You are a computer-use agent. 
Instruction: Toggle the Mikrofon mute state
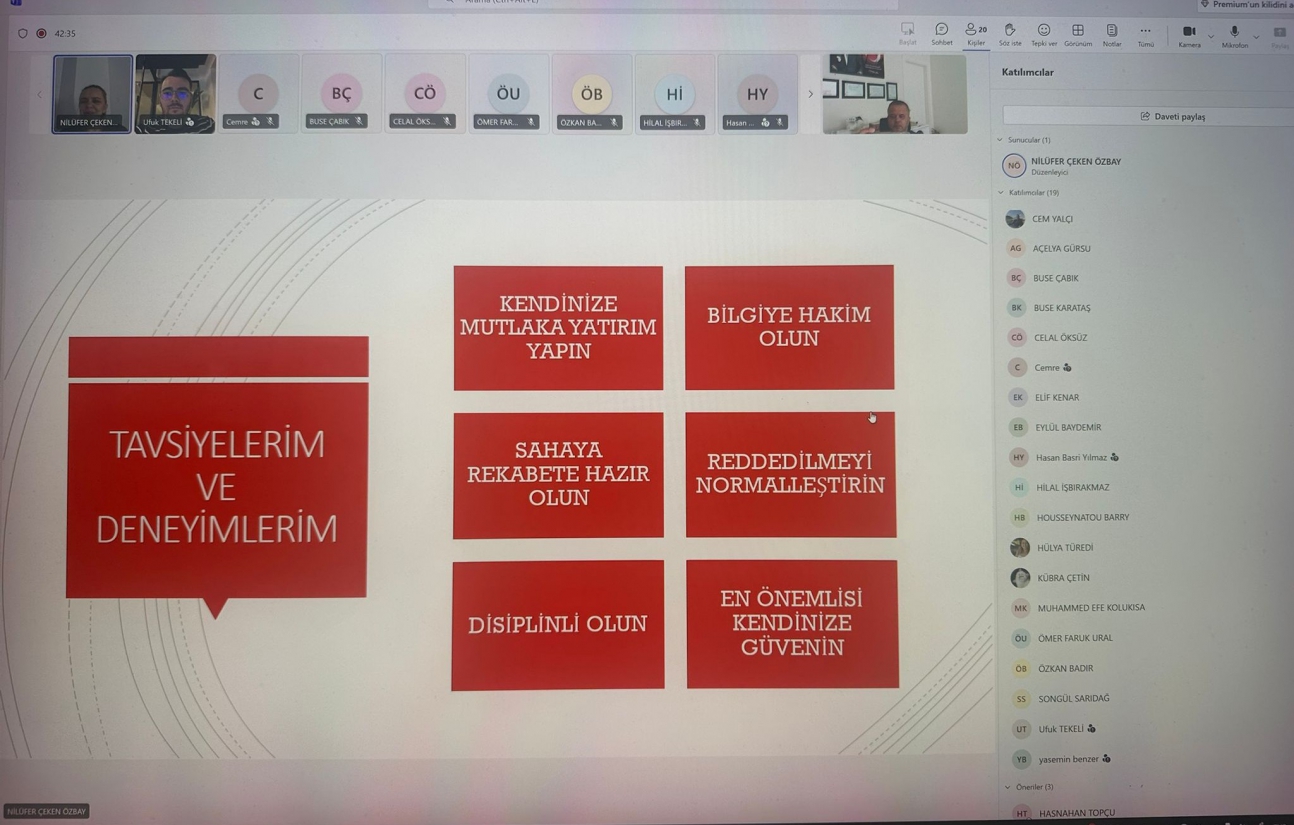click(1234, 34)
